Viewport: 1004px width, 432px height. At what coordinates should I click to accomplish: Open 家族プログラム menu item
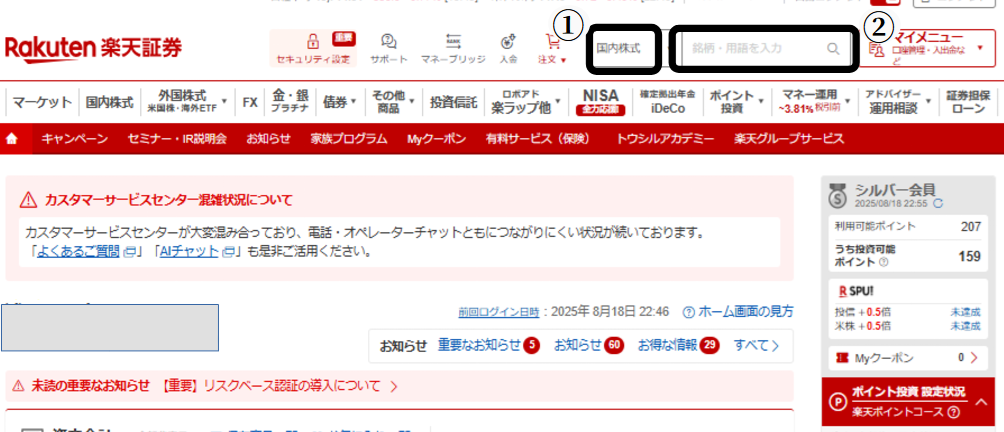pos(349,139)
